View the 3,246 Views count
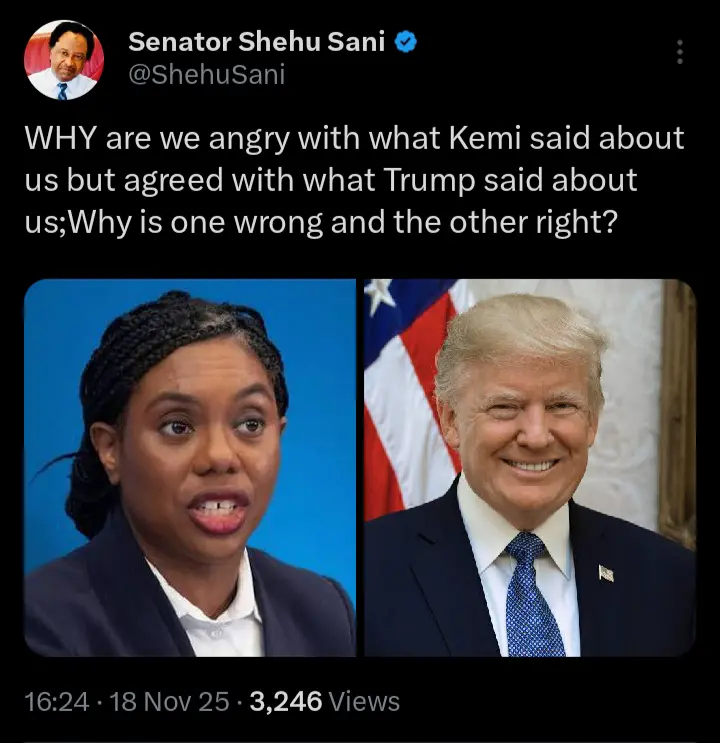Viewport: 720px width, 743px height. (x=325, y=702)
